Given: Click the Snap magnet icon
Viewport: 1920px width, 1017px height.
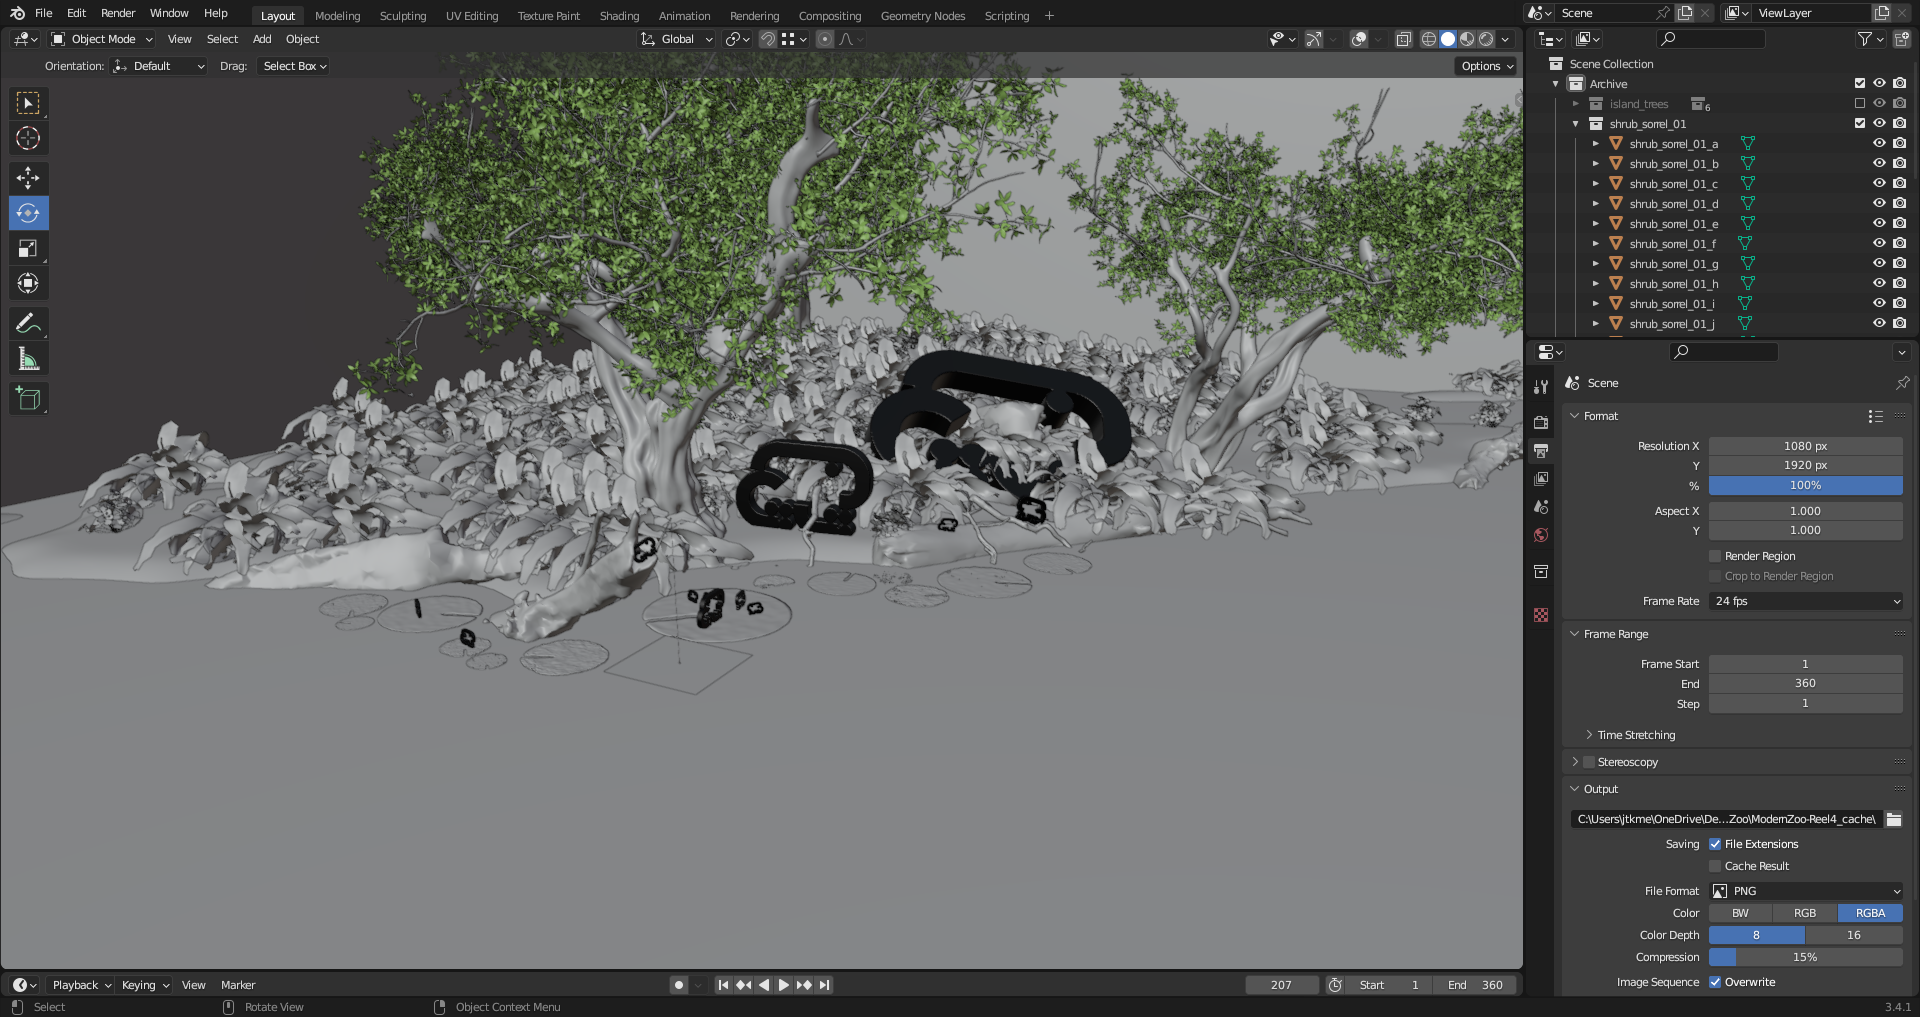Looking at the screenshot, I should [x=768, y=39].
